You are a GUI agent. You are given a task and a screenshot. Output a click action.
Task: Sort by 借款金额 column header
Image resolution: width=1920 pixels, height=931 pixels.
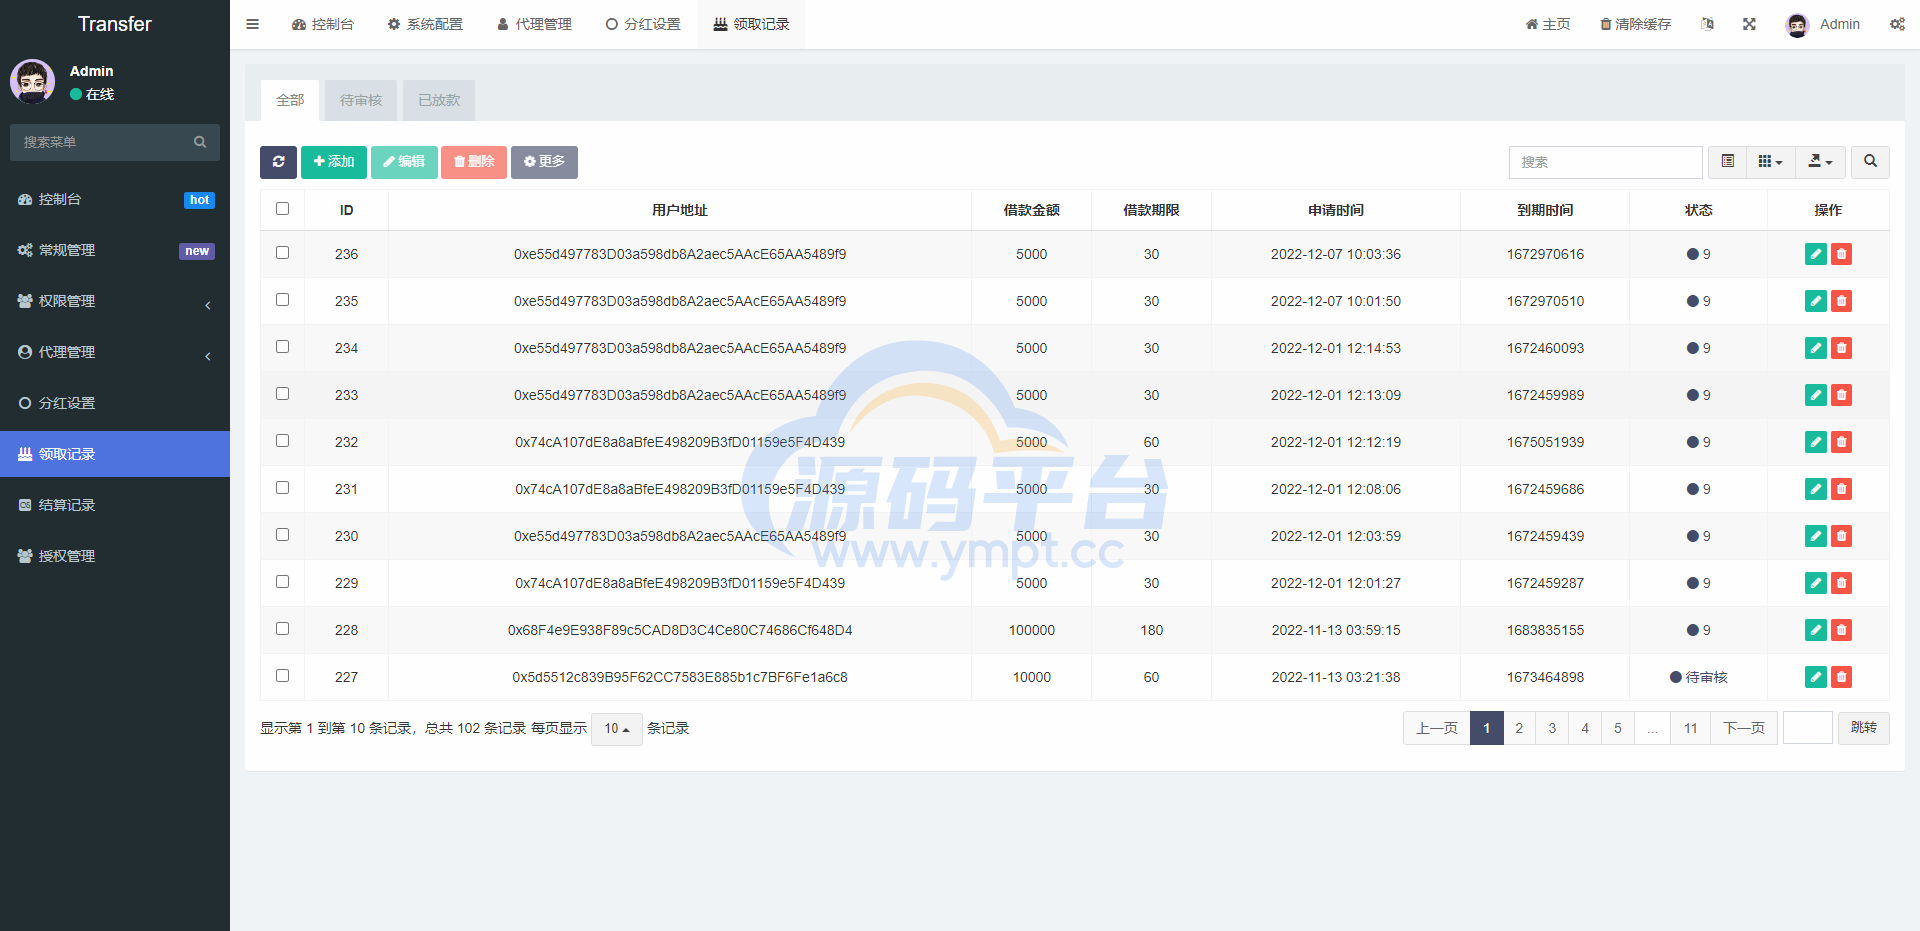(x=1031, y=210)
